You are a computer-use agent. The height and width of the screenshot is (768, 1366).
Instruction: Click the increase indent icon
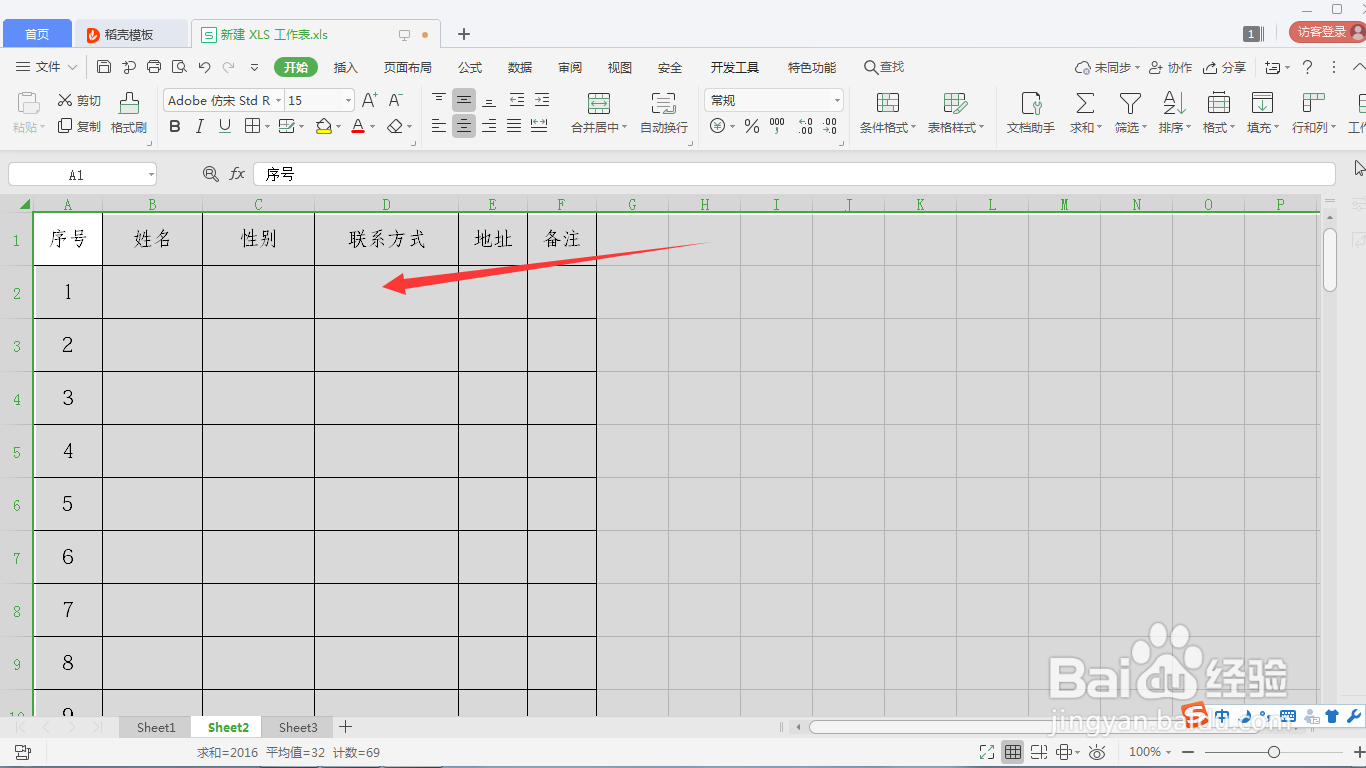[x=541, y=100]
